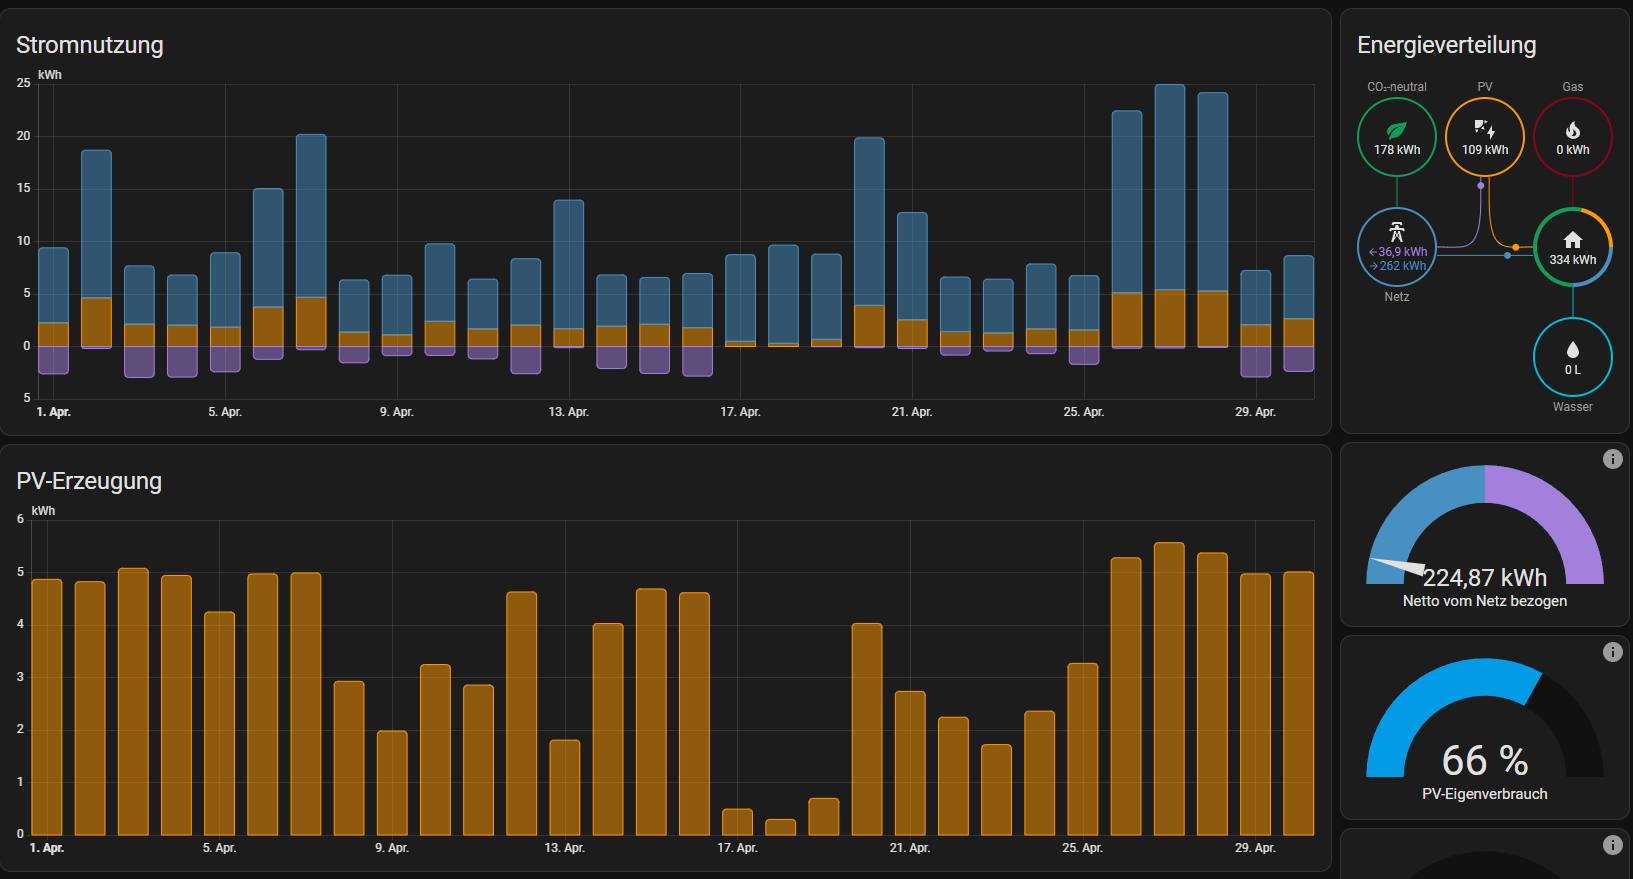Click '9. Apr.' label on Stromnutzung axis
This screenshot has height=879, width=1633.
coord(397,412)
